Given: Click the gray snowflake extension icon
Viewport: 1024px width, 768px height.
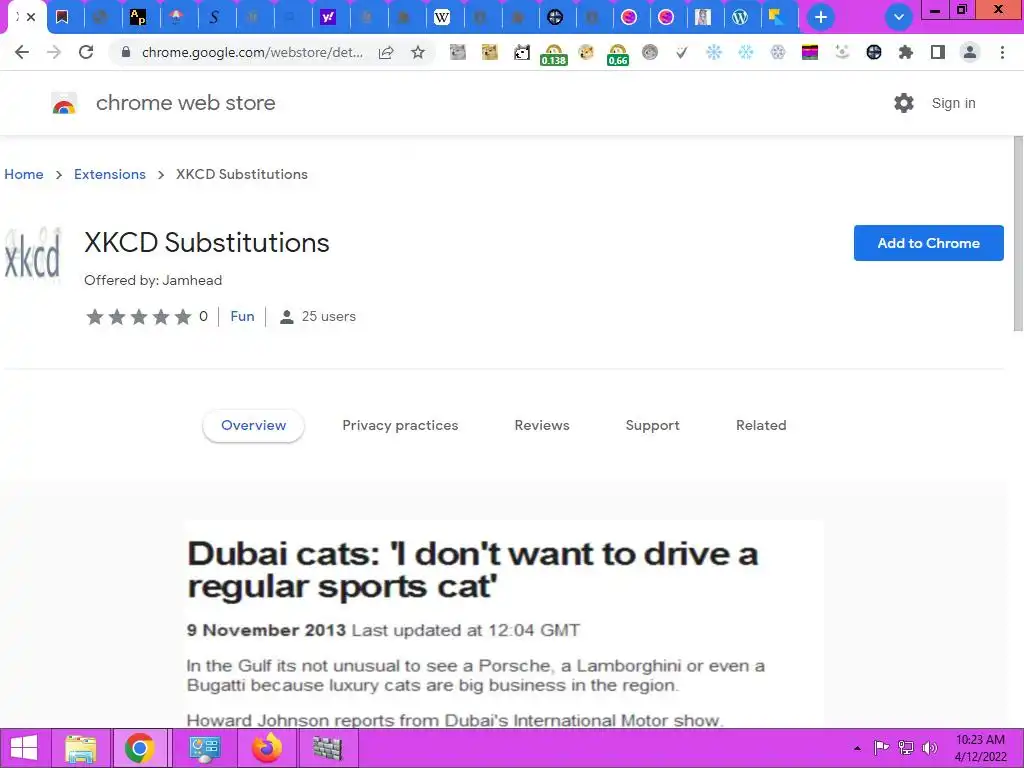Looking at the screenshot, I should [777, 52].
